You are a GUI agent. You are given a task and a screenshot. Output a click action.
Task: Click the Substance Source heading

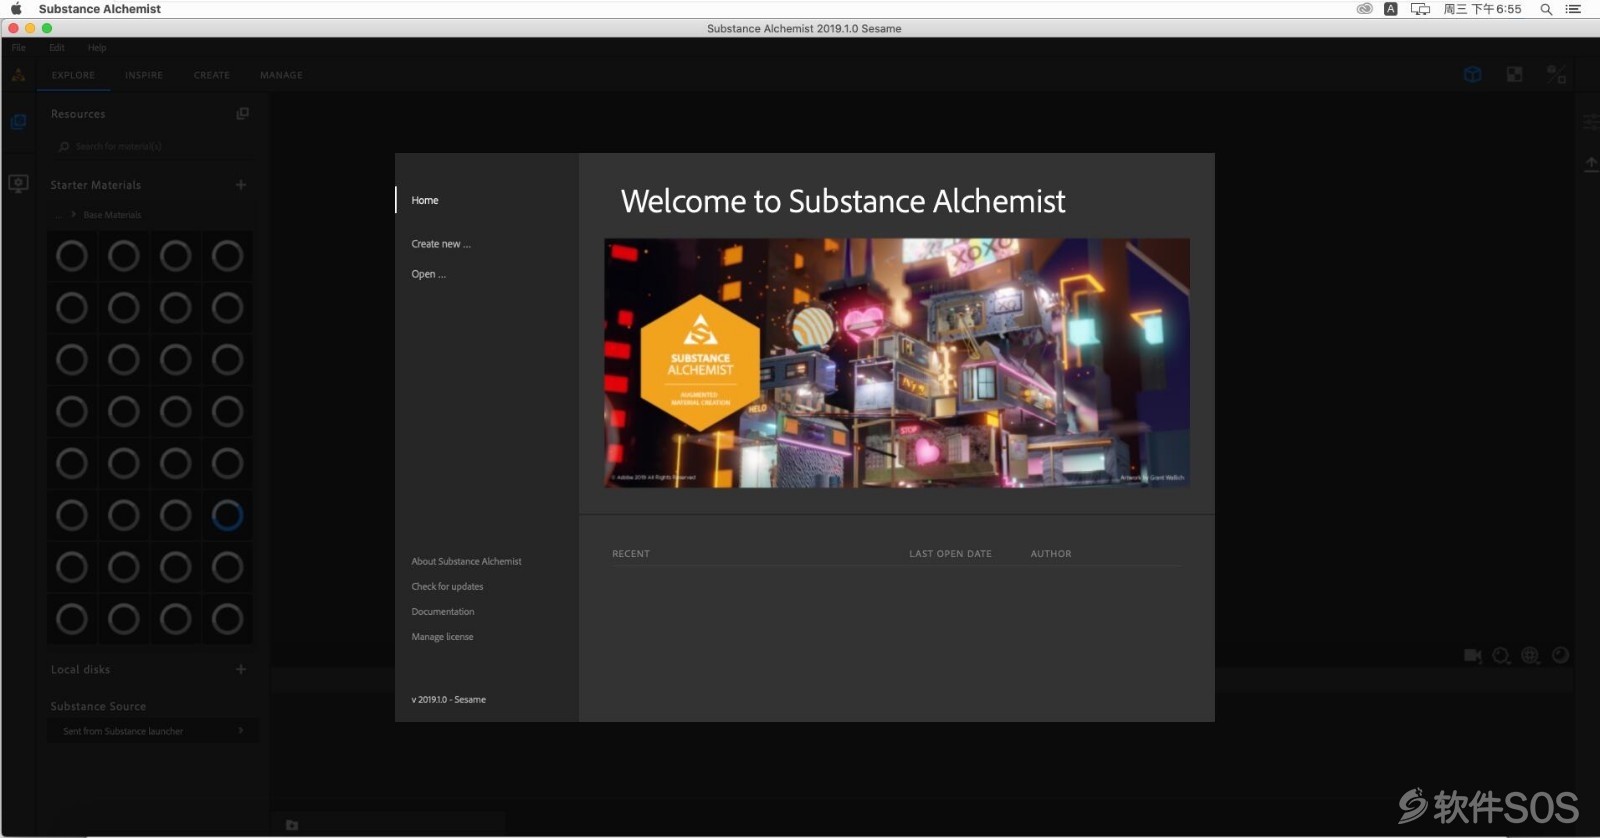(x=98, y=706)
